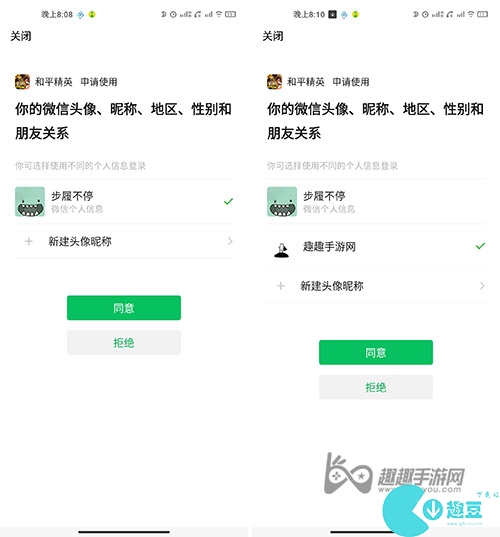Tap 和平精英 game icon in right screen
The height and width of the screenshot is (537, 500).
274,82
